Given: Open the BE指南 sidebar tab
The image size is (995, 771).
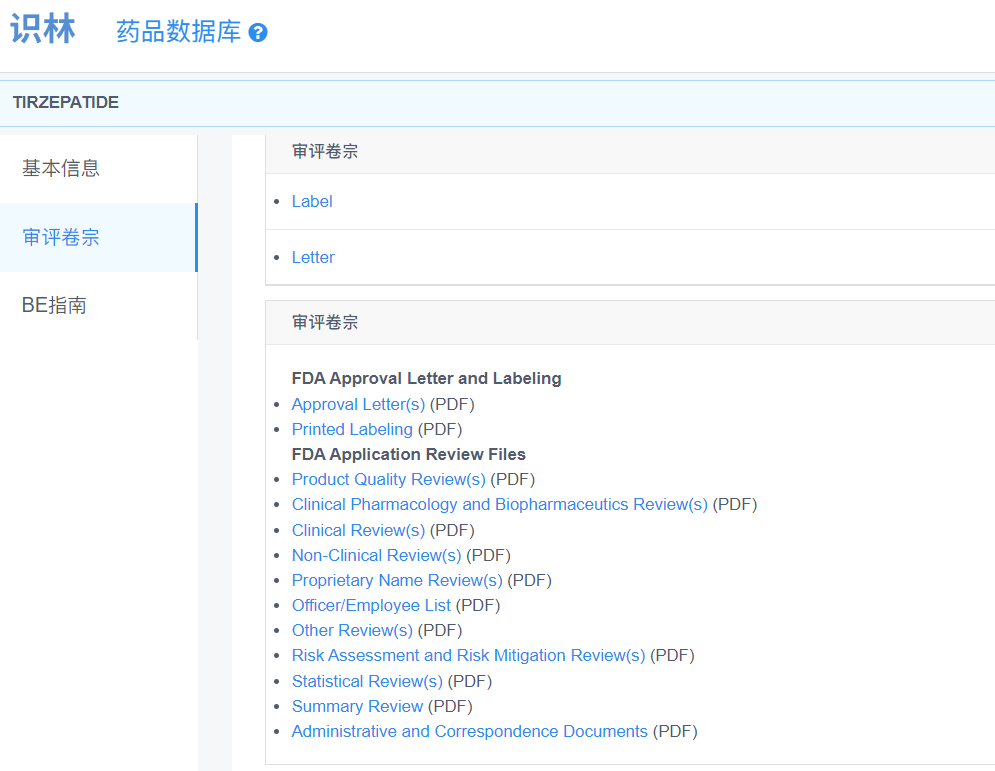Looking at the screenshot, I should tap(54, 305).
